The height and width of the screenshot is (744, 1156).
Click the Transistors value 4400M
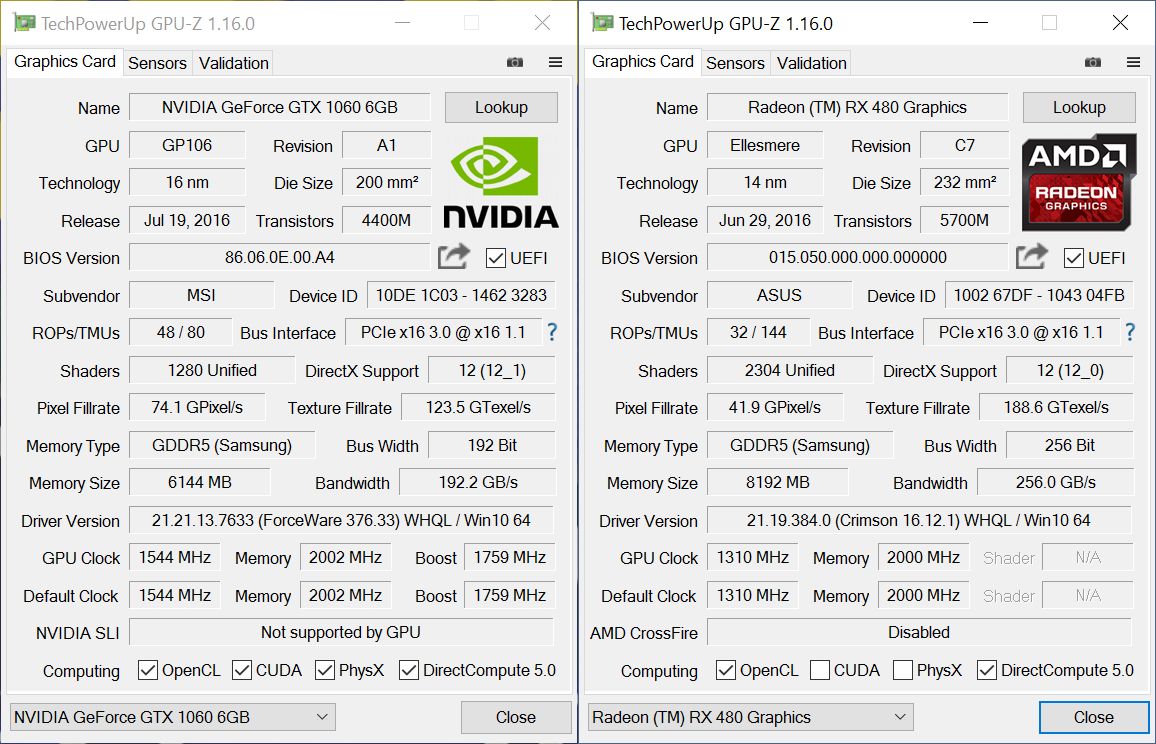click(386, 220)
